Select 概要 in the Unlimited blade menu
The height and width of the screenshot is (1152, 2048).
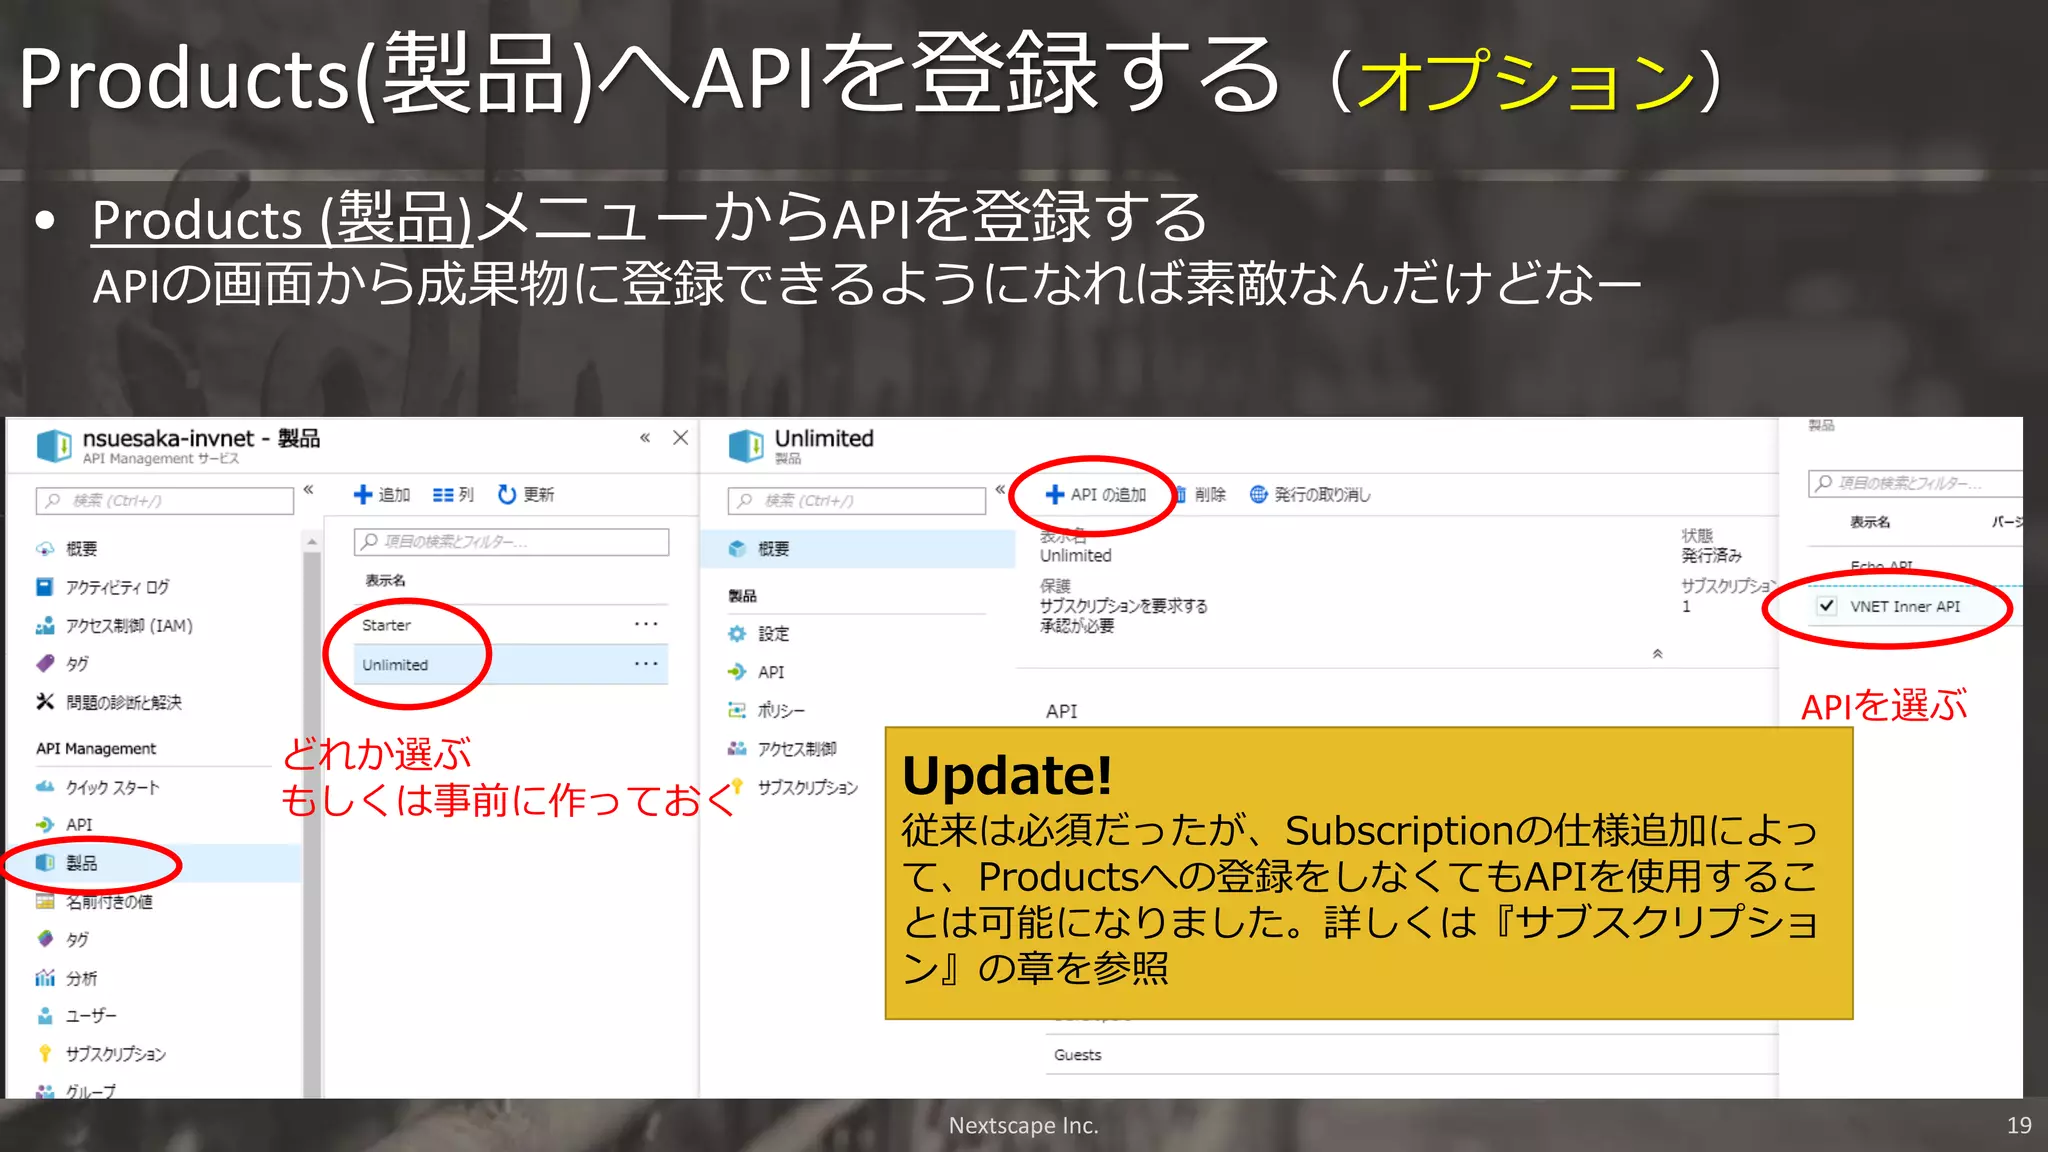[x=858, y=548]
